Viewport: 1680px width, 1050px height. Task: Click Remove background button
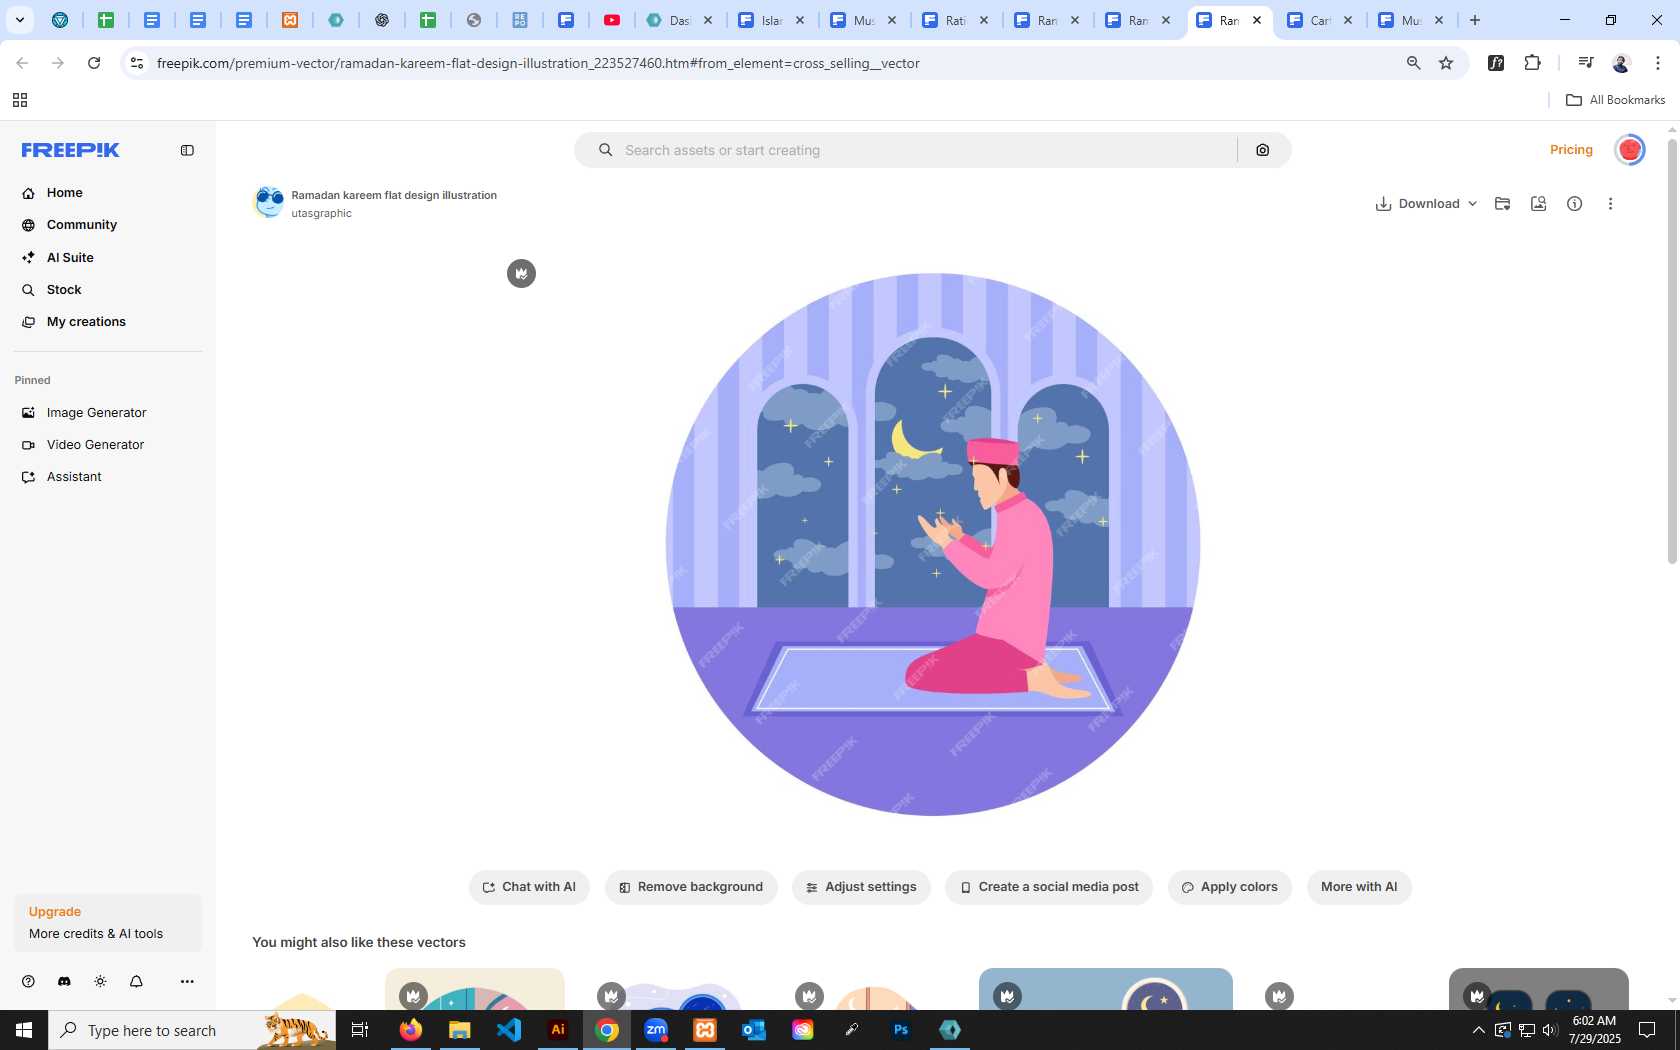pos(691,887)
